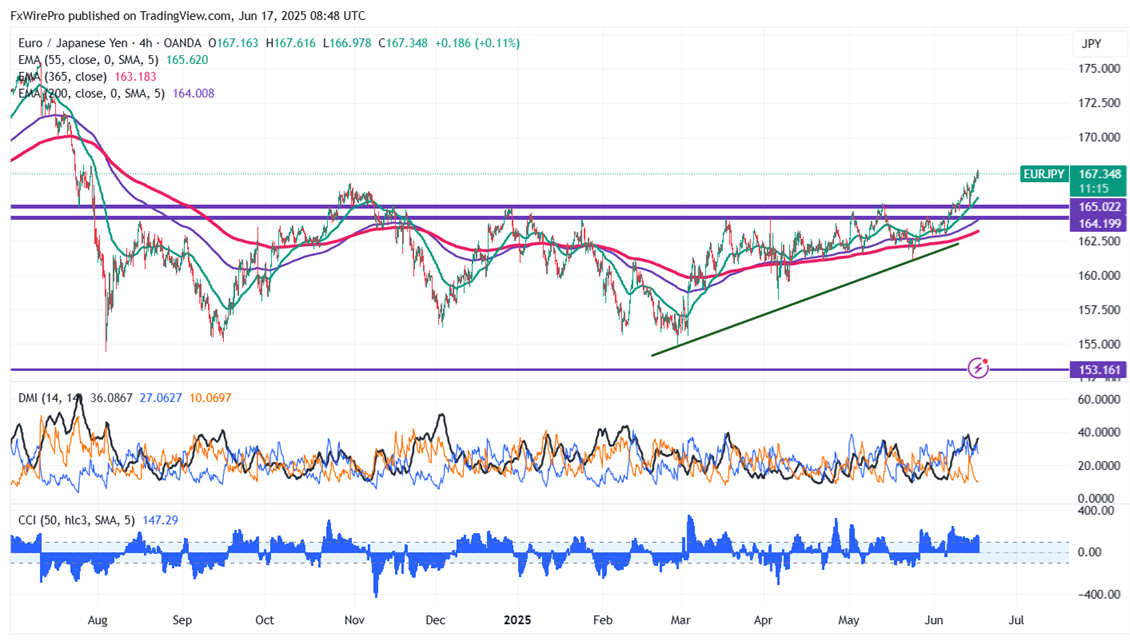Image resolution: width=1130 pixels, height=640 pixels.
Task: Click the CCI value 147.29
Action: [160, 520]
